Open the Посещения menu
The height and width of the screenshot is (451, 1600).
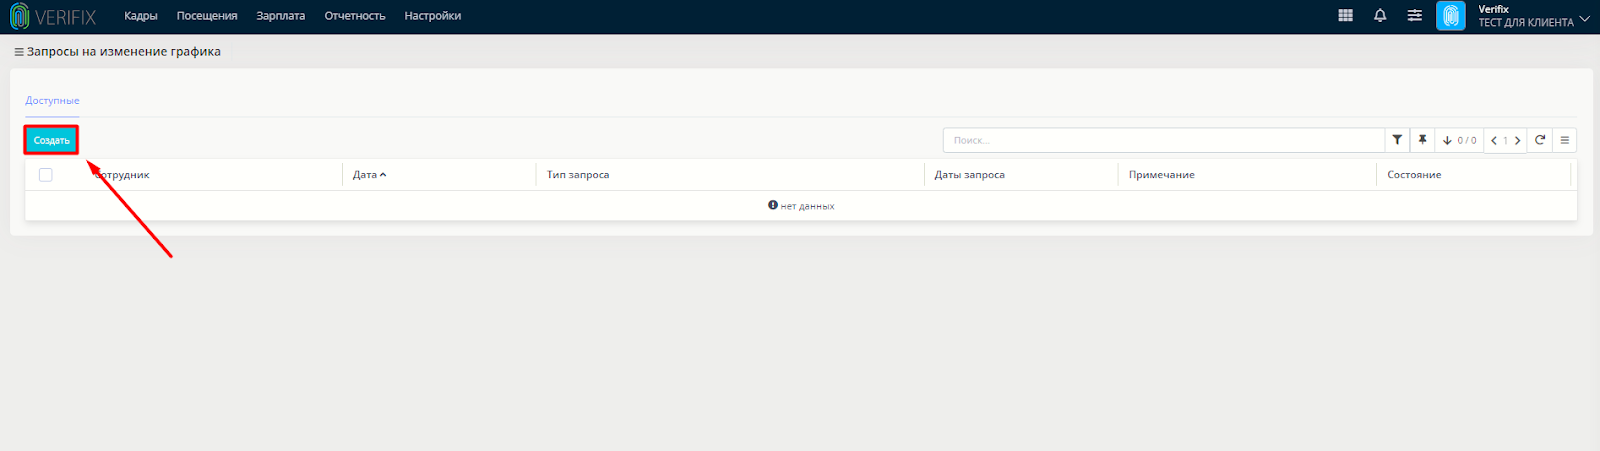pyautogui.click(x=207, y=16)
